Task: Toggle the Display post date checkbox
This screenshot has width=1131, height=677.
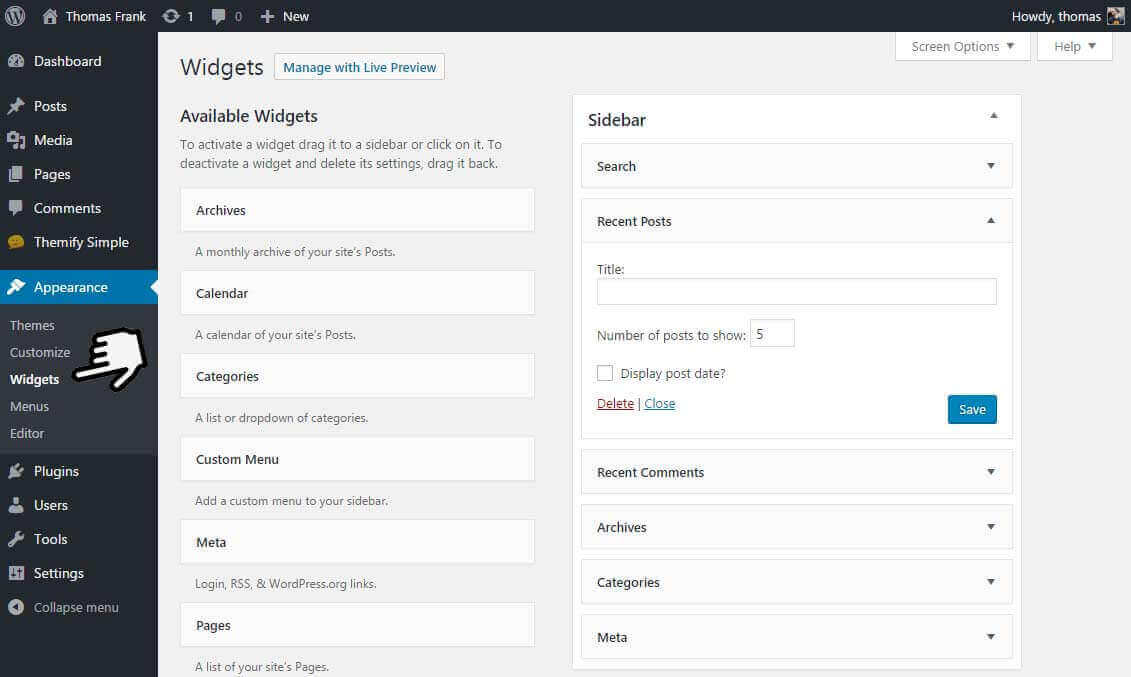Action: point(604,373)
